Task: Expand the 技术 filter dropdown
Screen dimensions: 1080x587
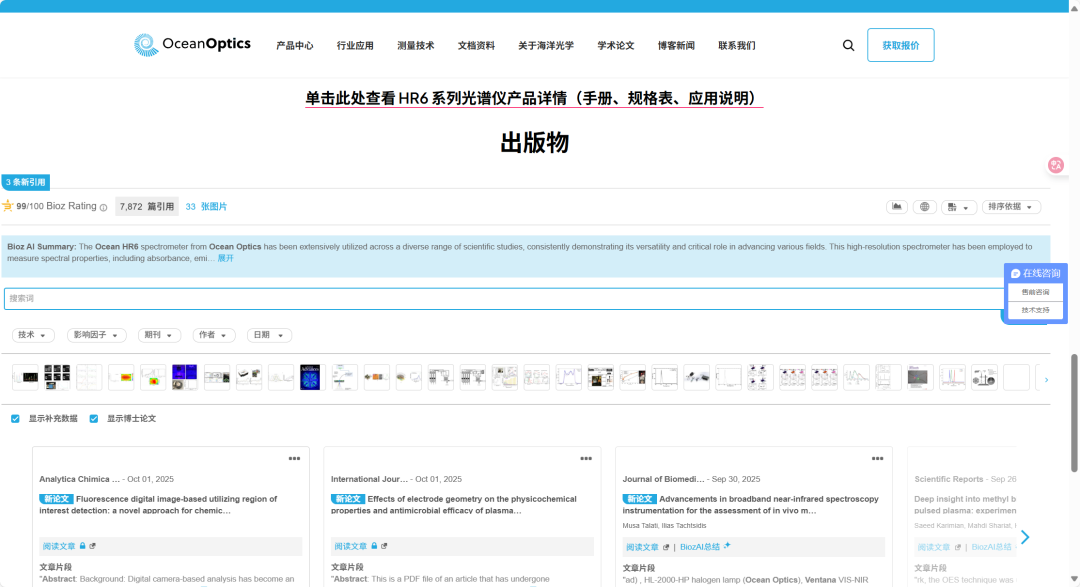Action: tap(33, 334)
